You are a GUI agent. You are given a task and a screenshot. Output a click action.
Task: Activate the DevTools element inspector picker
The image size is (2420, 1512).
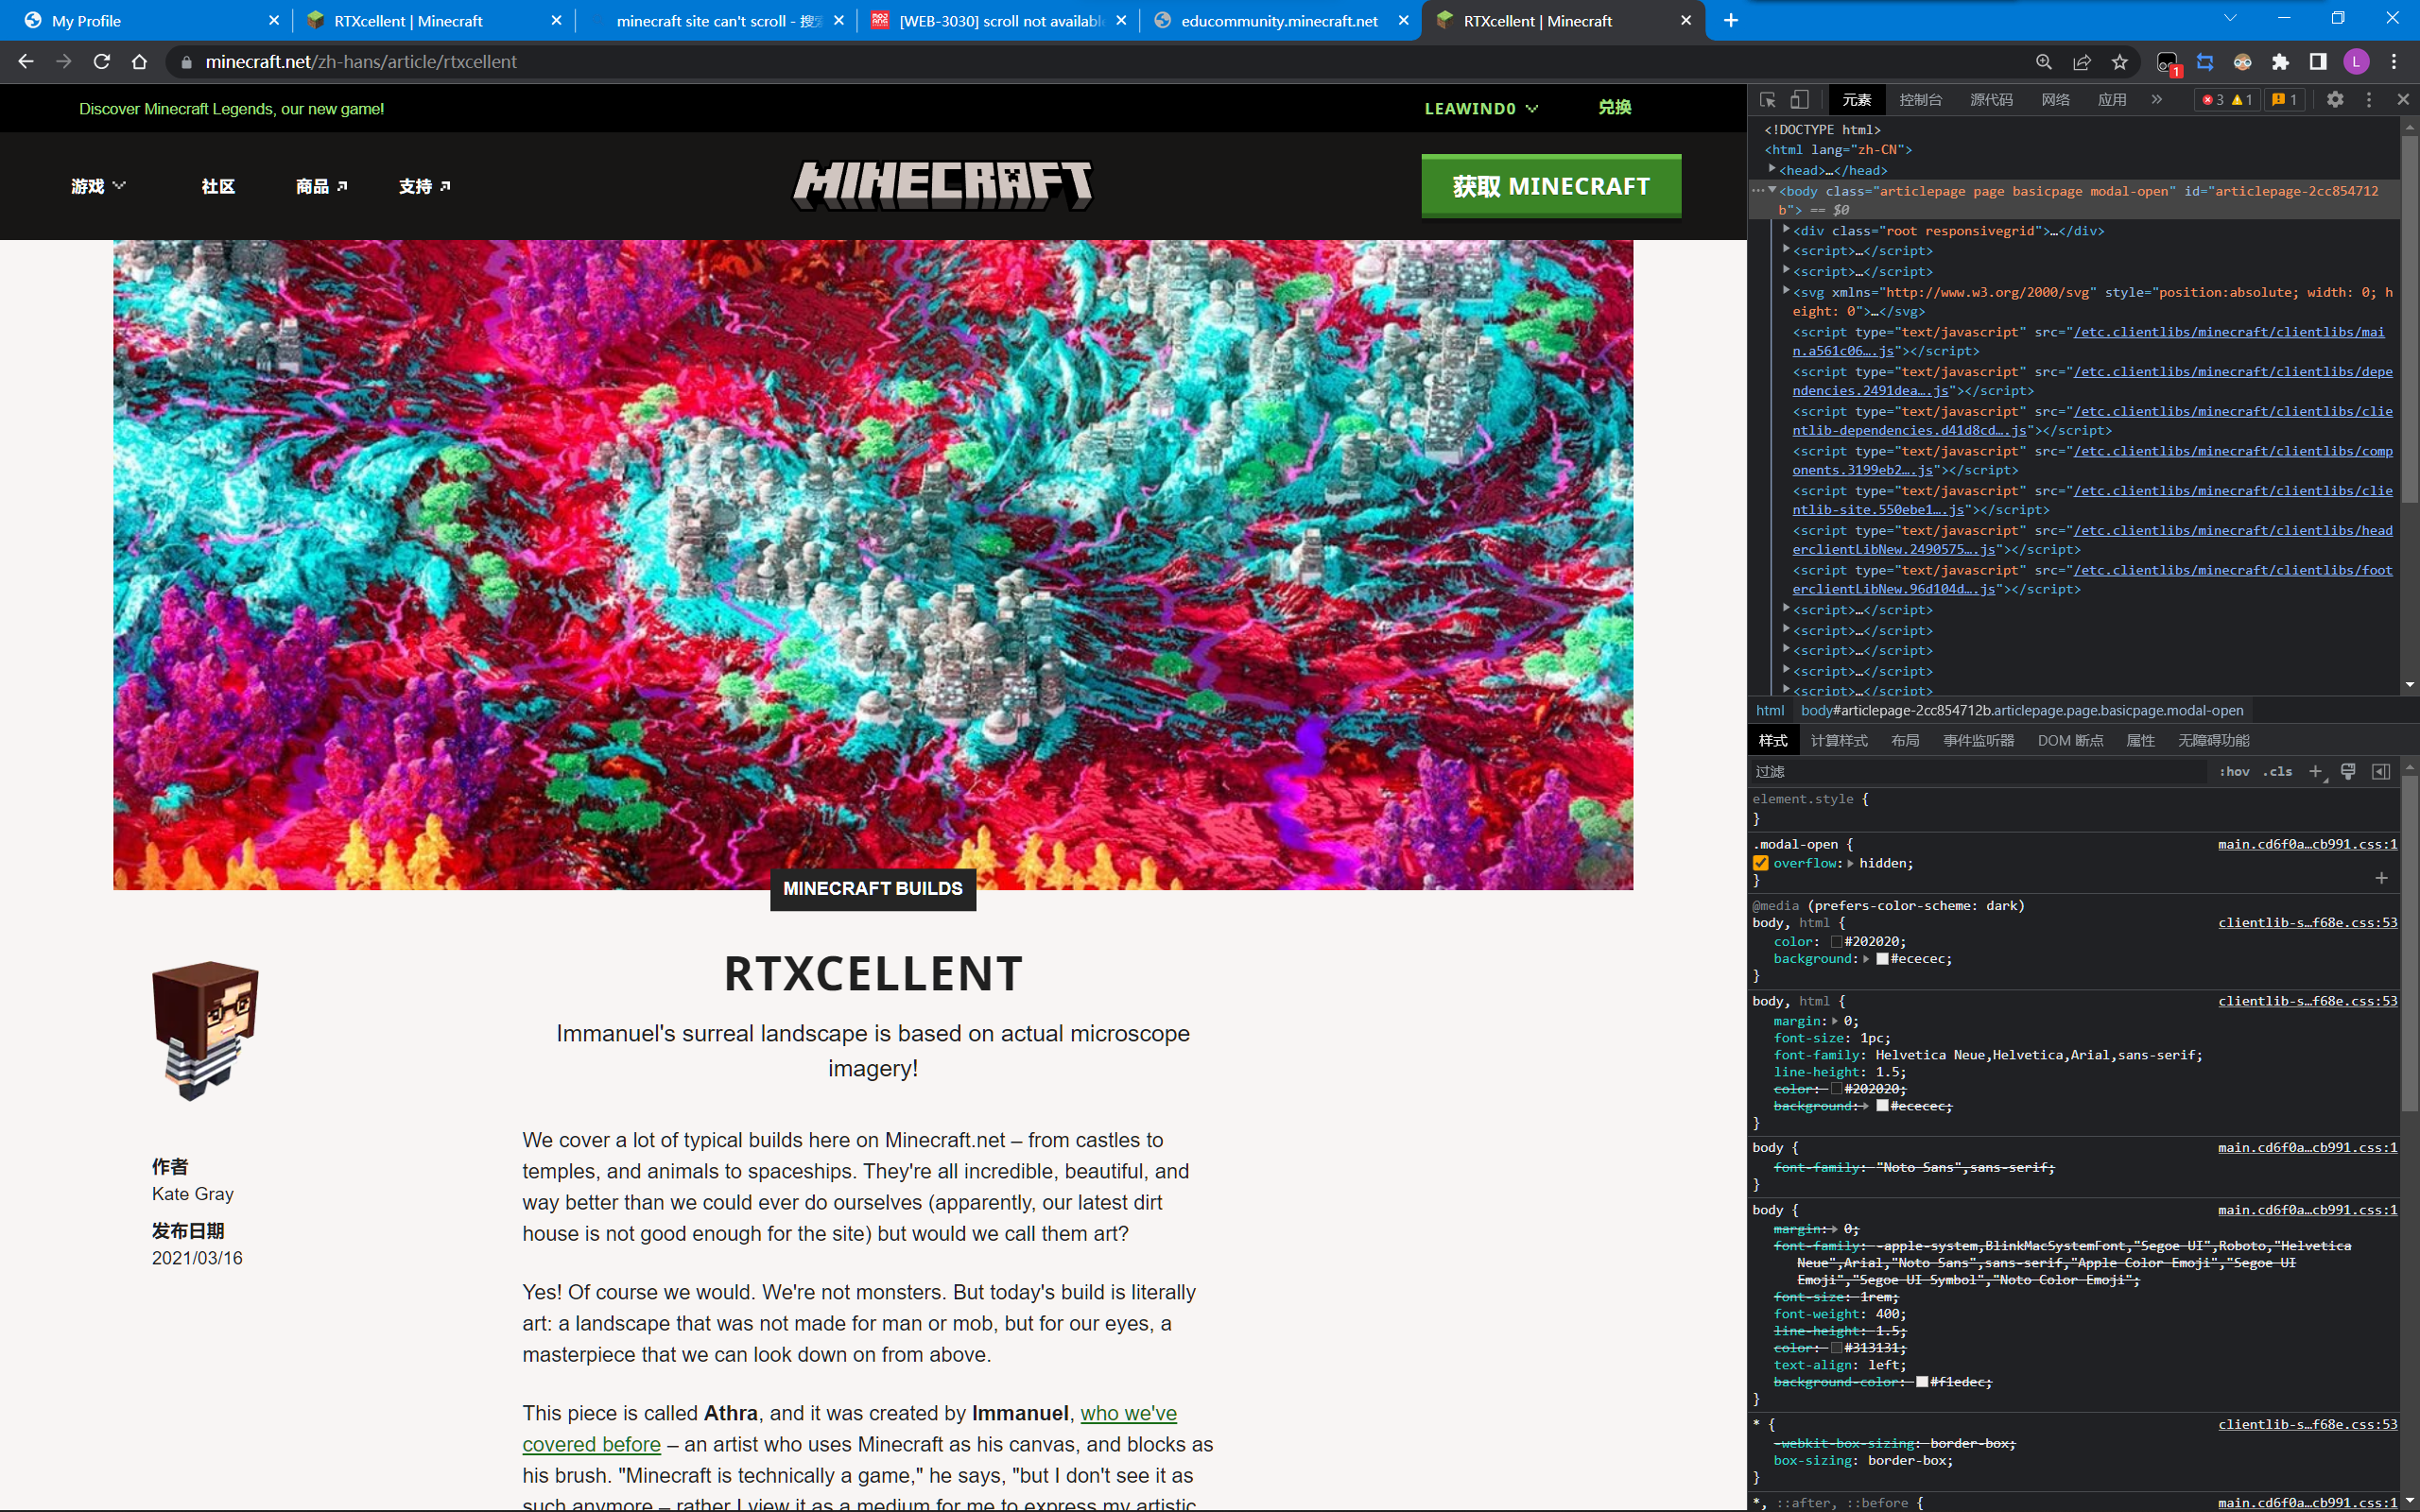(x=1767, y=100)
